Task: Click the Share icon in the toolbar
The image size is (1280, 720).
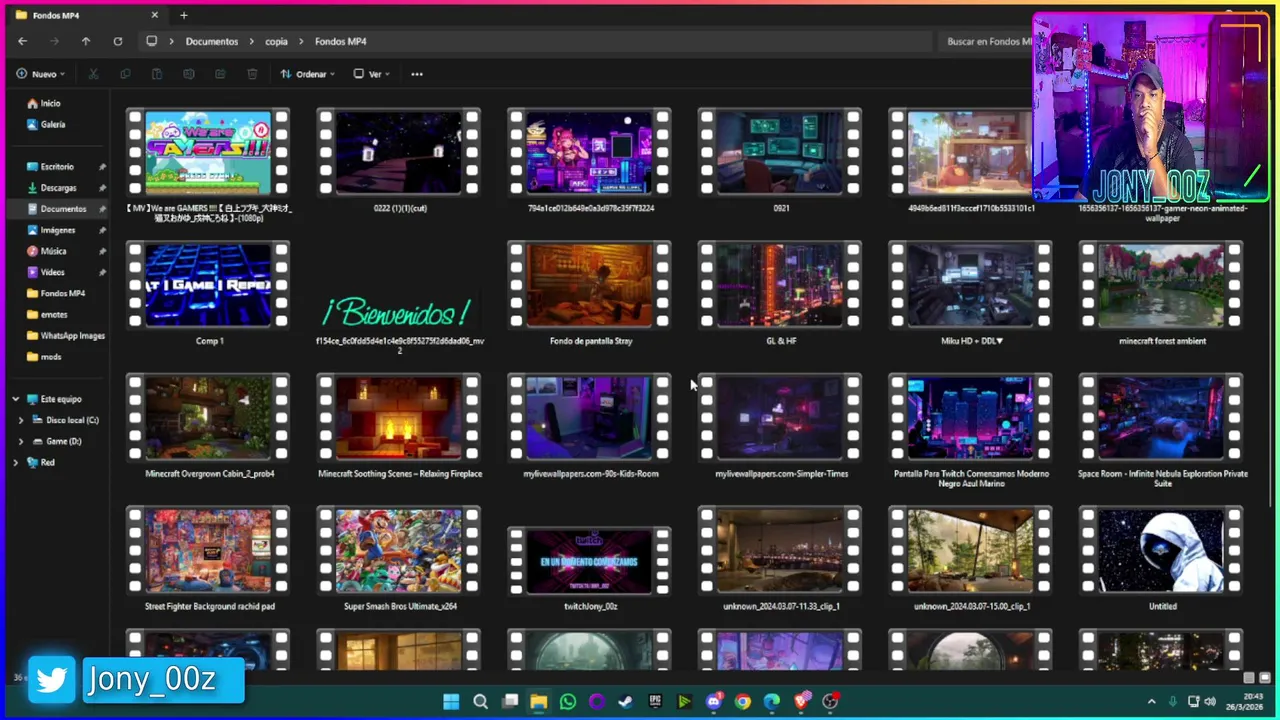Action: (220, 74)
